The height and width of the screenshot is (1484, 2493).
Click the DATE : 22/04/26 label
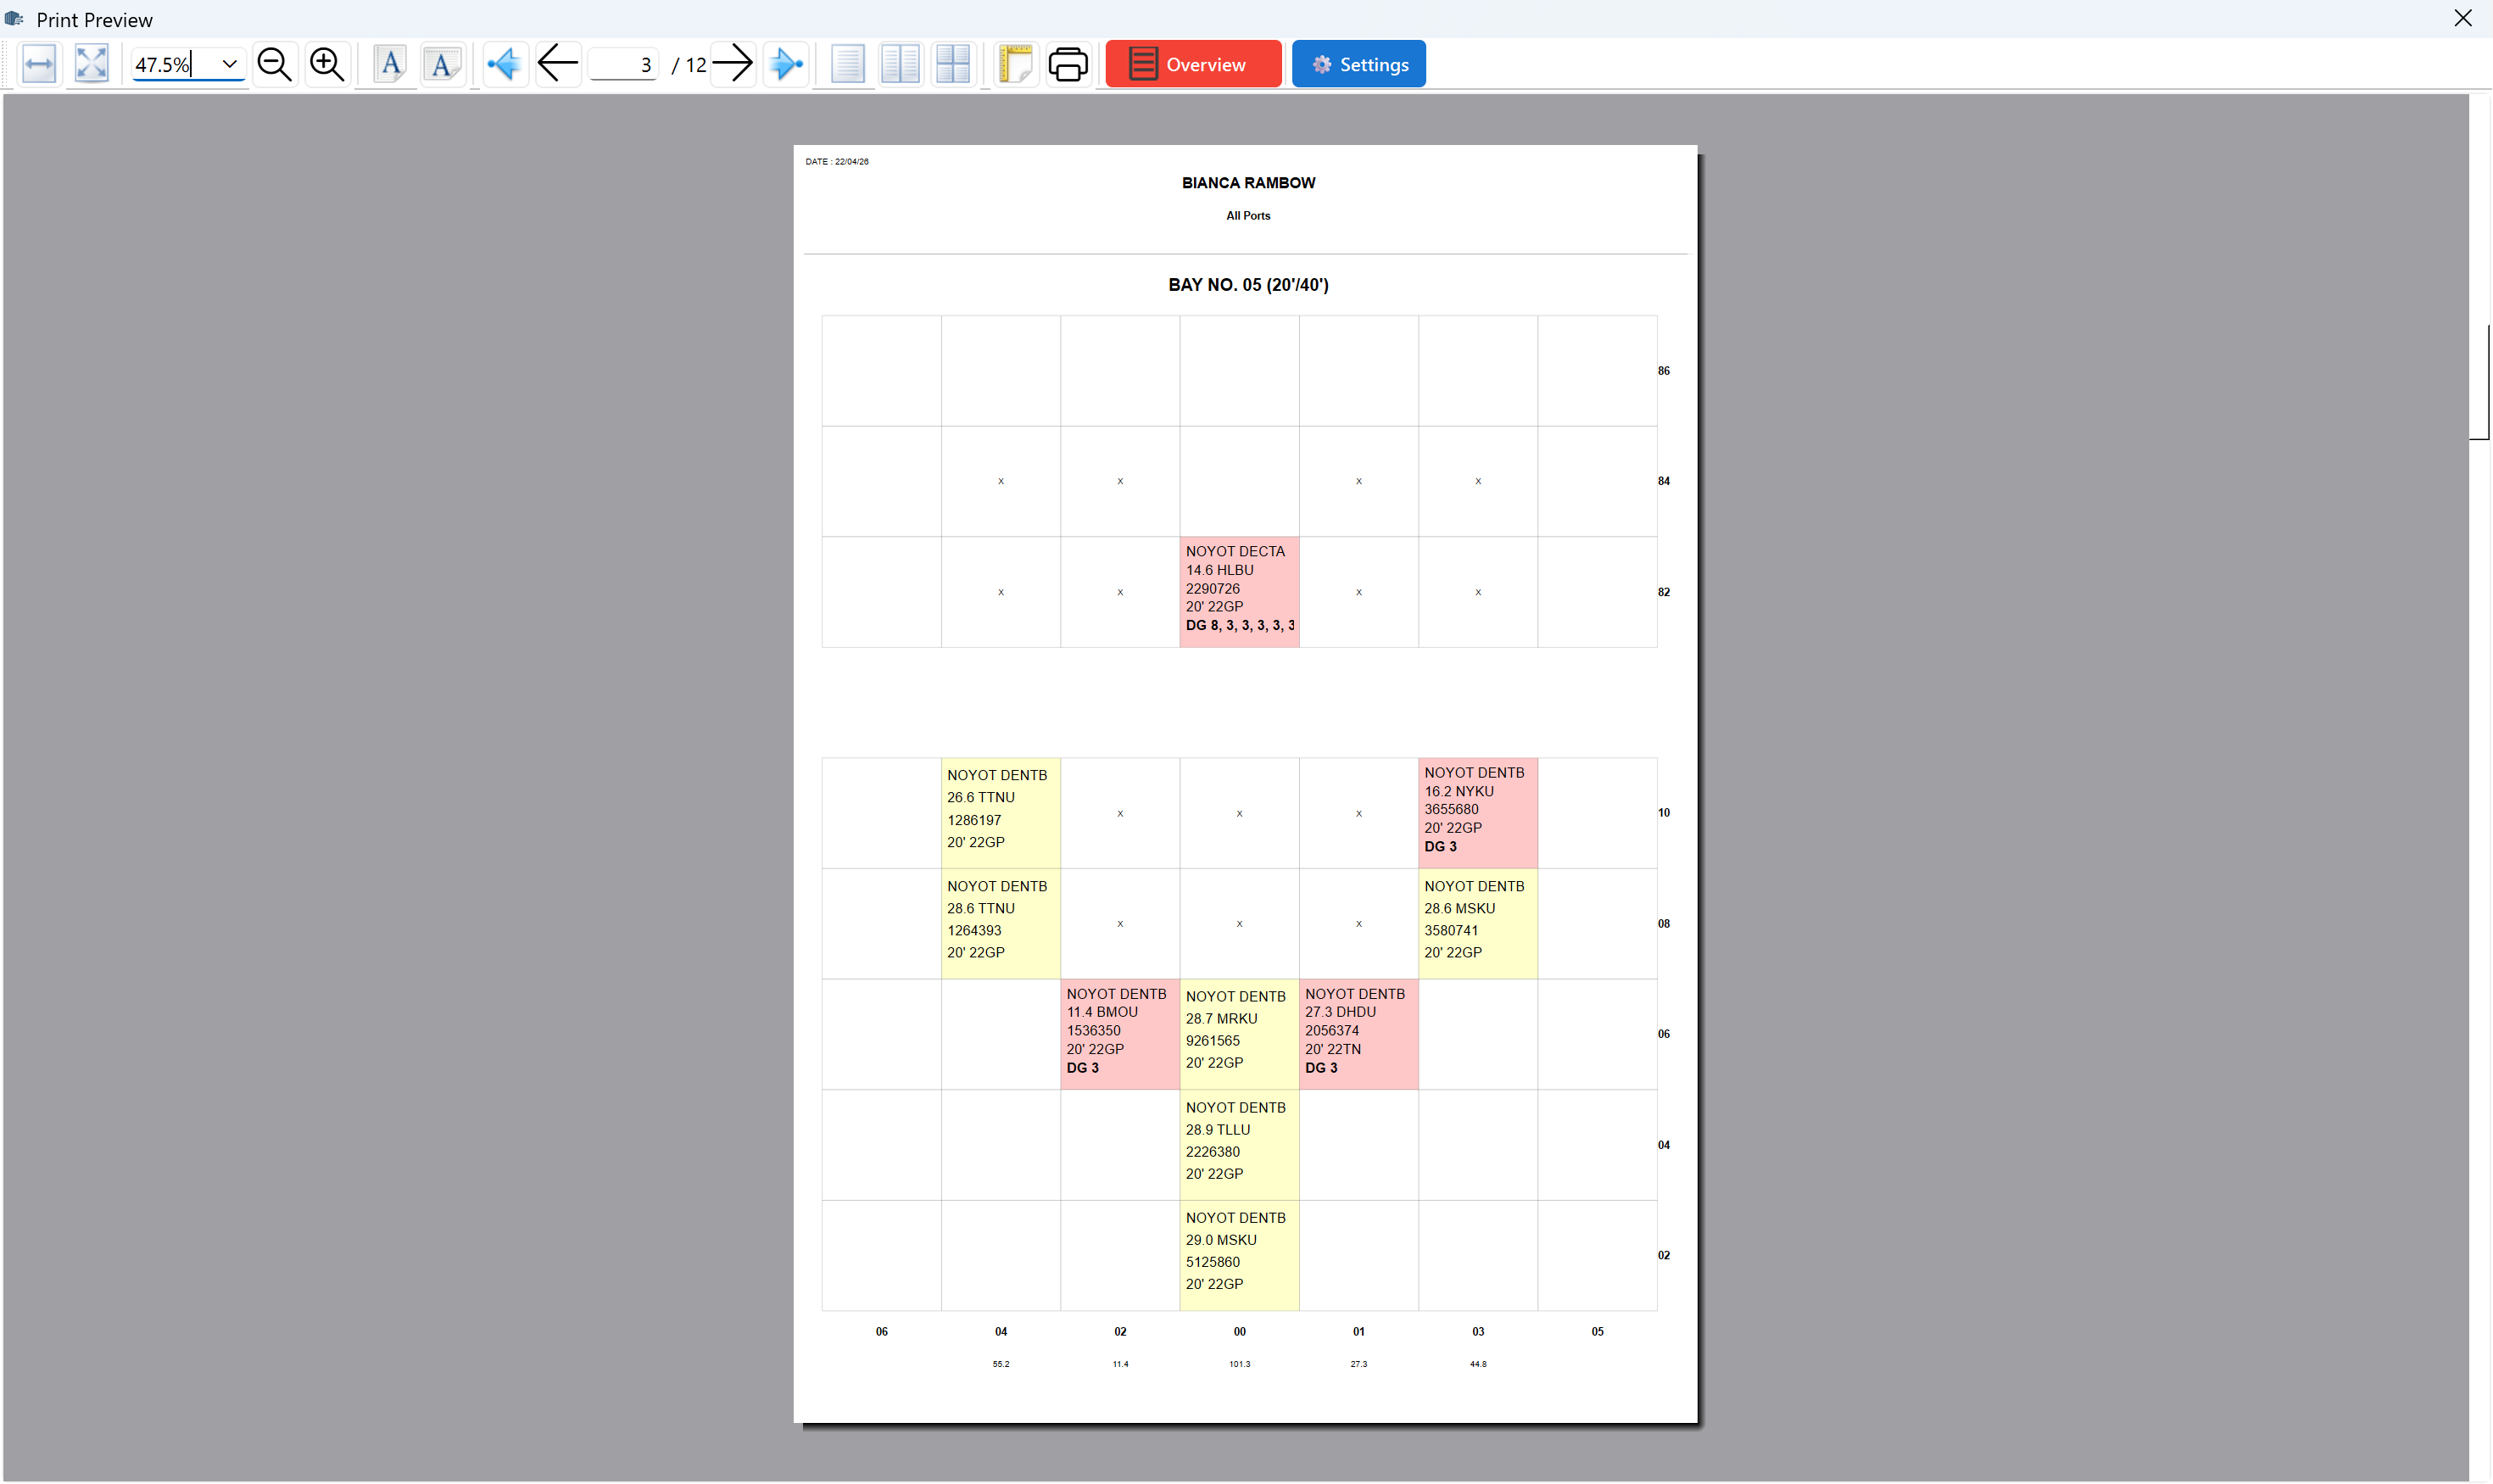(837, 161)
